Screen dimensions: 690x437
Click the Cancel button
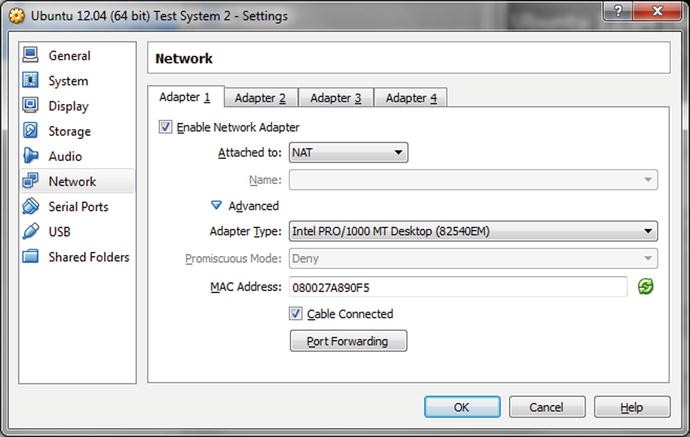[547, 407]
